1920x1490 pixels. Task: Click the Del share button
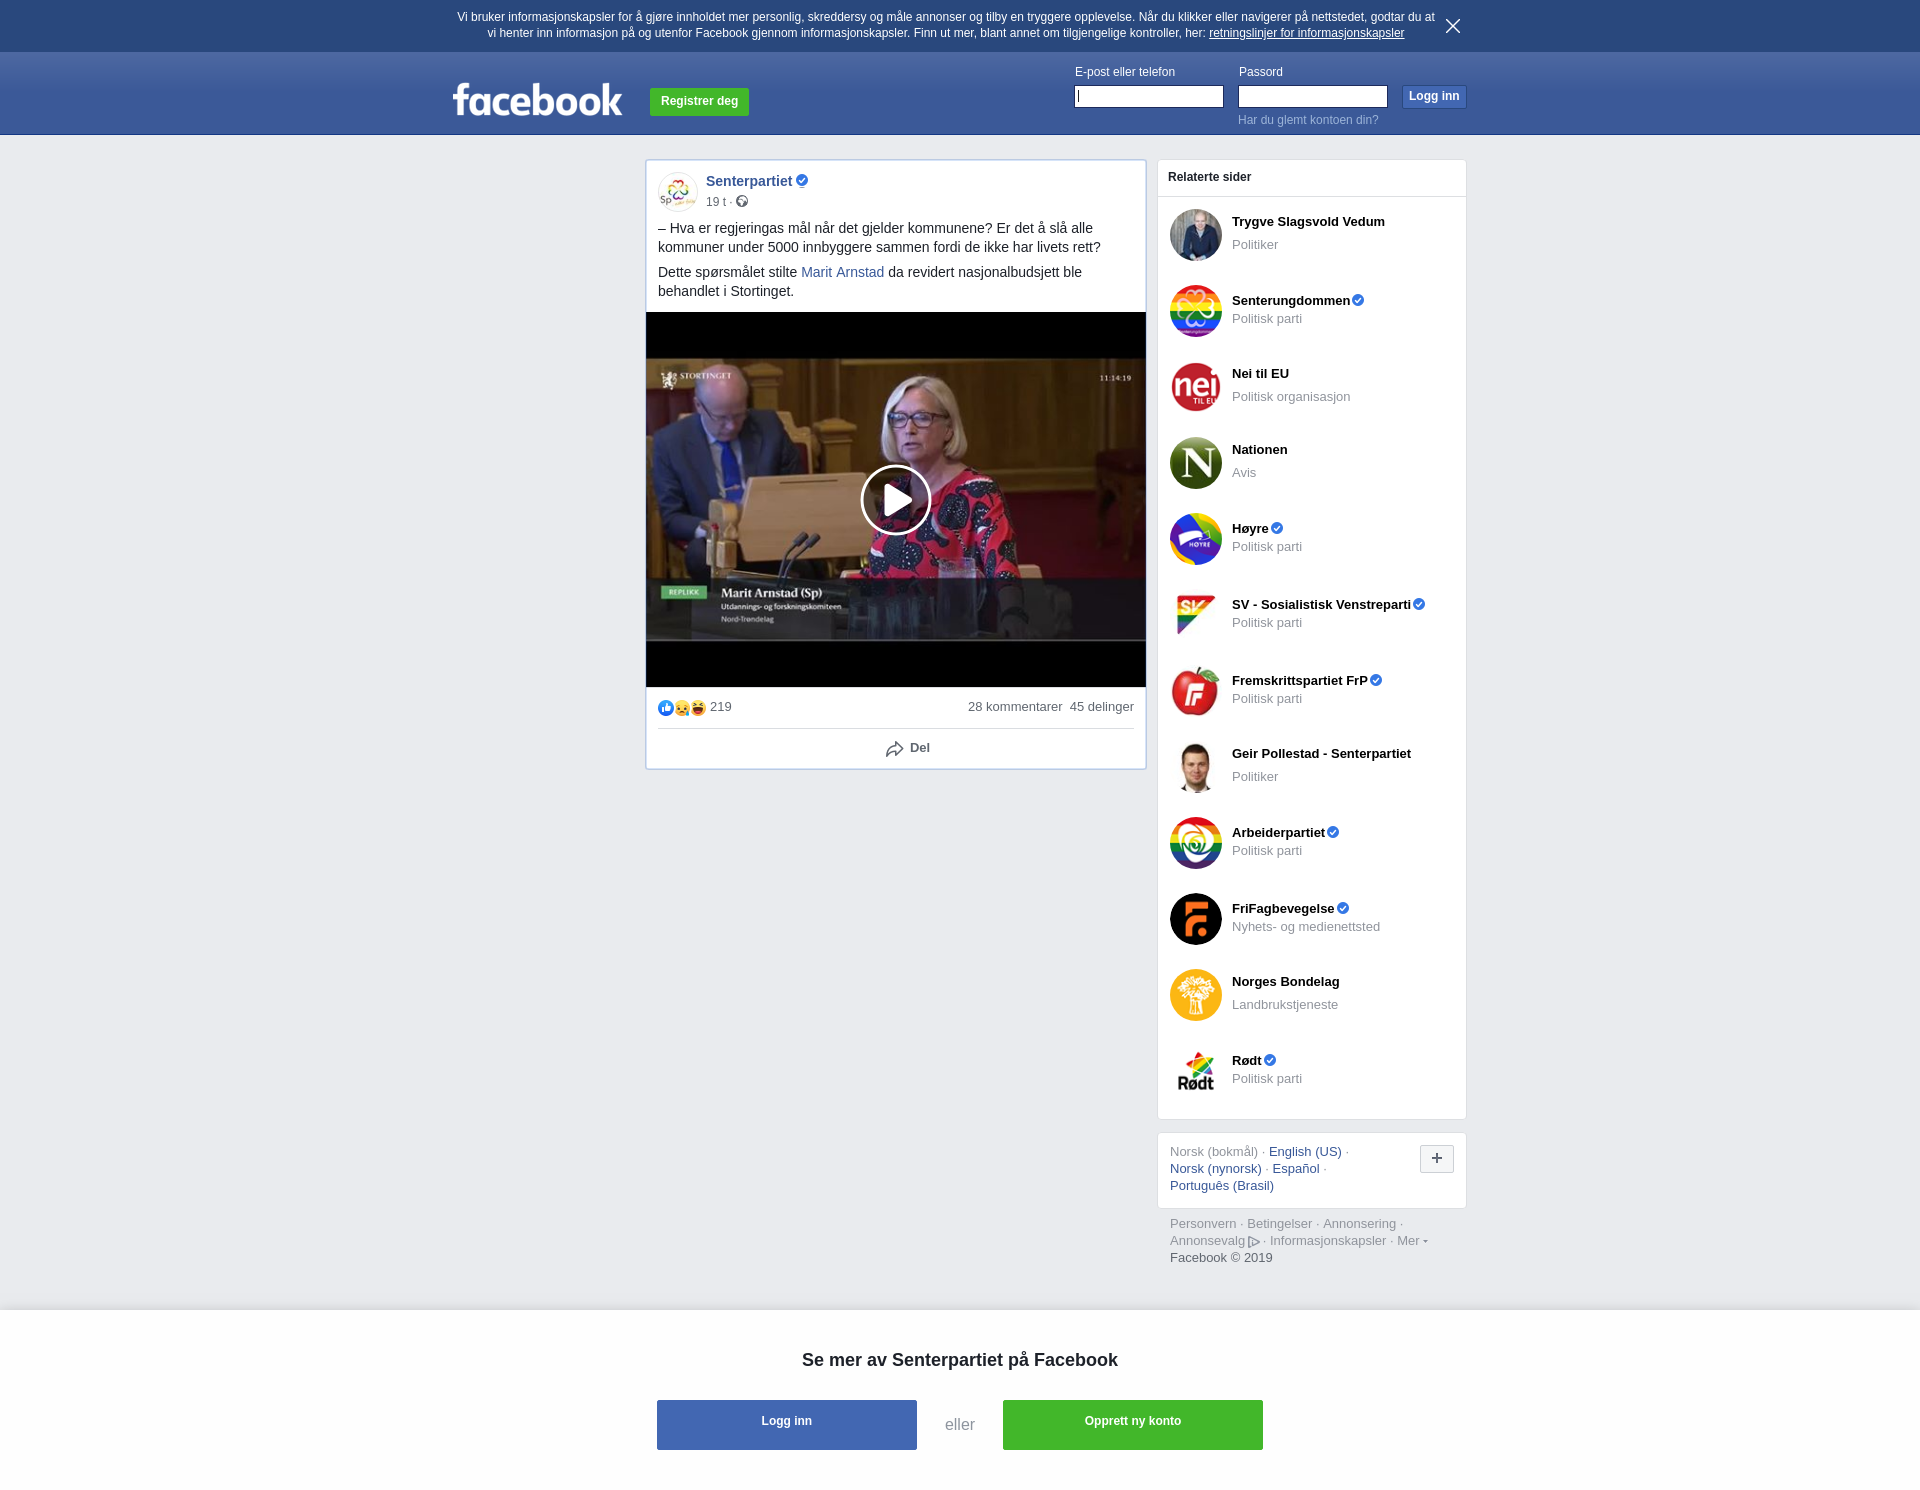(x=908, y=748)
